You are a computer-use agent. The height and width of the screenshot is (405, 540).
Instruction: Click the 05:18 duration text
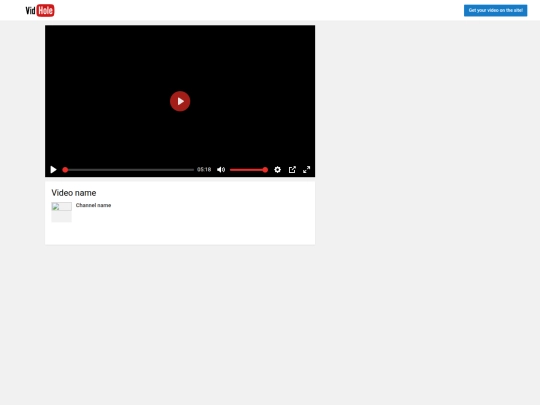coord(204,169)
